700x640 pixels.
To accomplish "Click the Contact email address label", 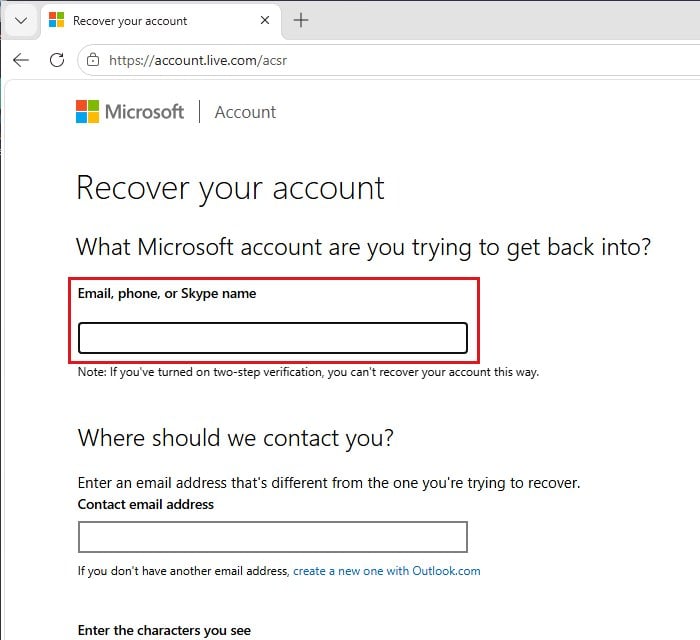I will click(x=146, y=504).
